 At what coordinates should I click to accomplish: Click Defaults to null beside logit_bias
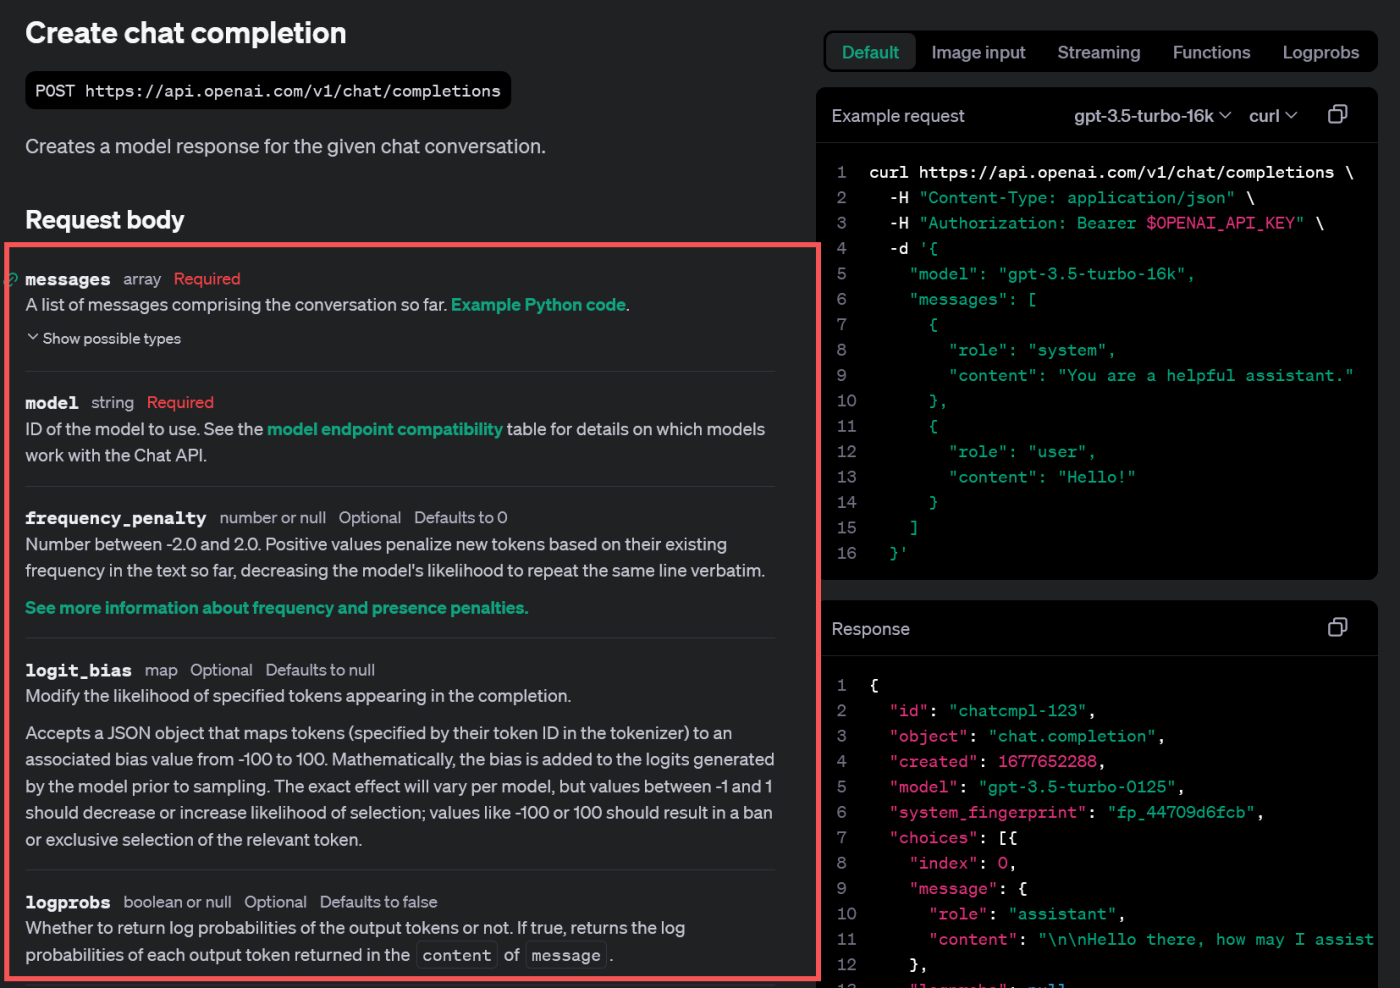(x=320, y=671)
